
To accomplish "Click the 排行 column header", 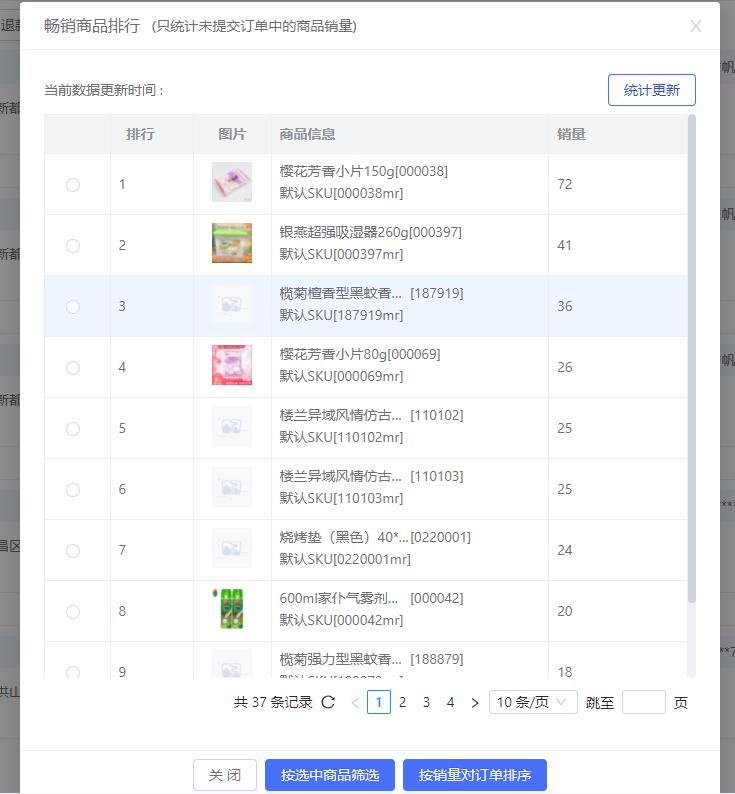I will [140, 134].
